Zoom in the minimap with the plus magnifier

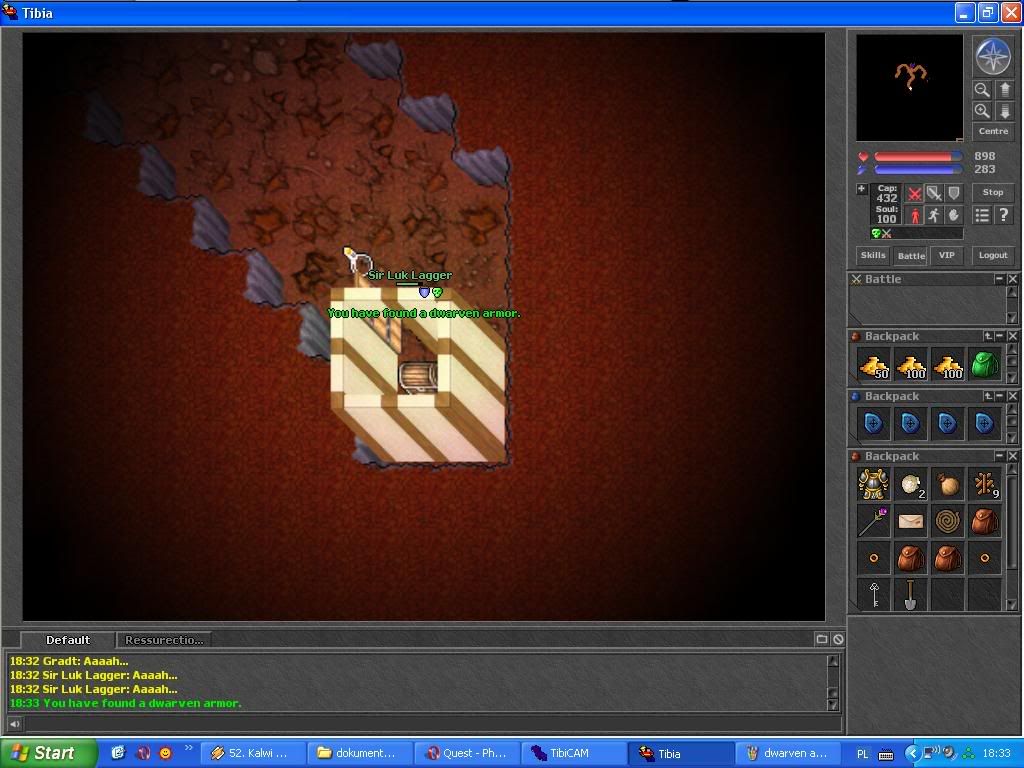pos(982,111)
